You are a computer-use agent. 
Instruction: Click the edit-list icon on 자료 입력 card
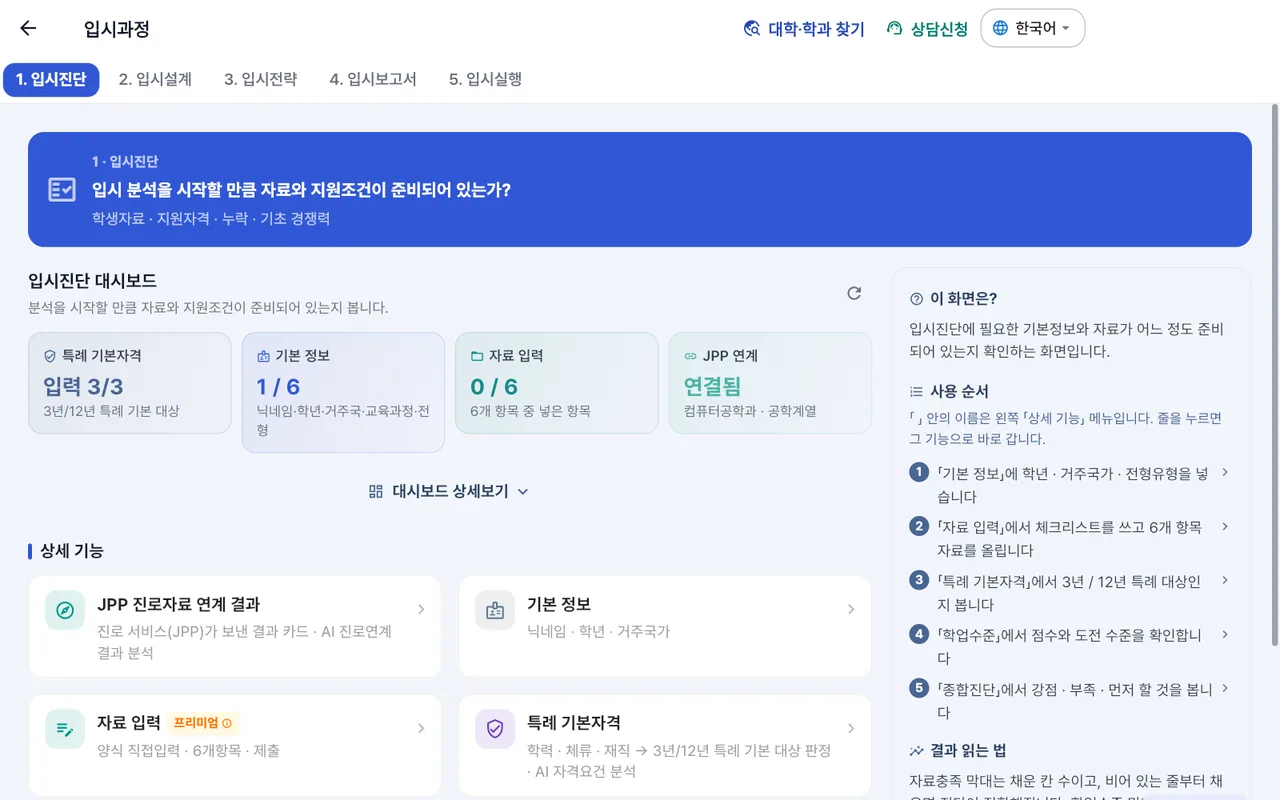(65, 729)
